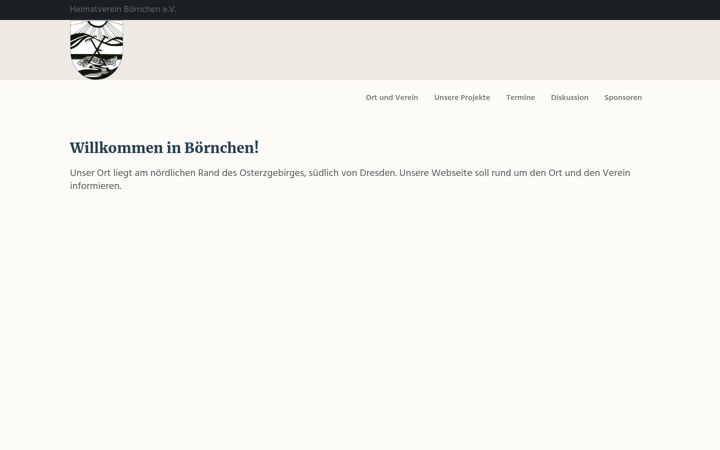The width and height of the screenshot is (720, 450).
Task: Click the Börnchen coat of arms logo
Action: pyautogui.click(x=96, y=50)
